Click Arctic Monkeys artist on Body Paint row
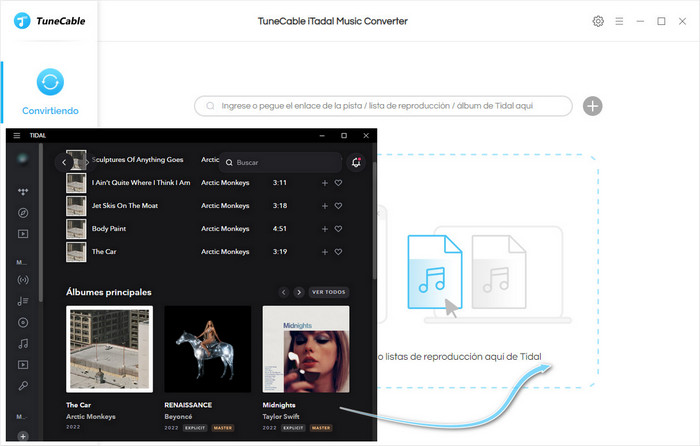The height and width of the screenshot is (446, 700). click(225, 229)
